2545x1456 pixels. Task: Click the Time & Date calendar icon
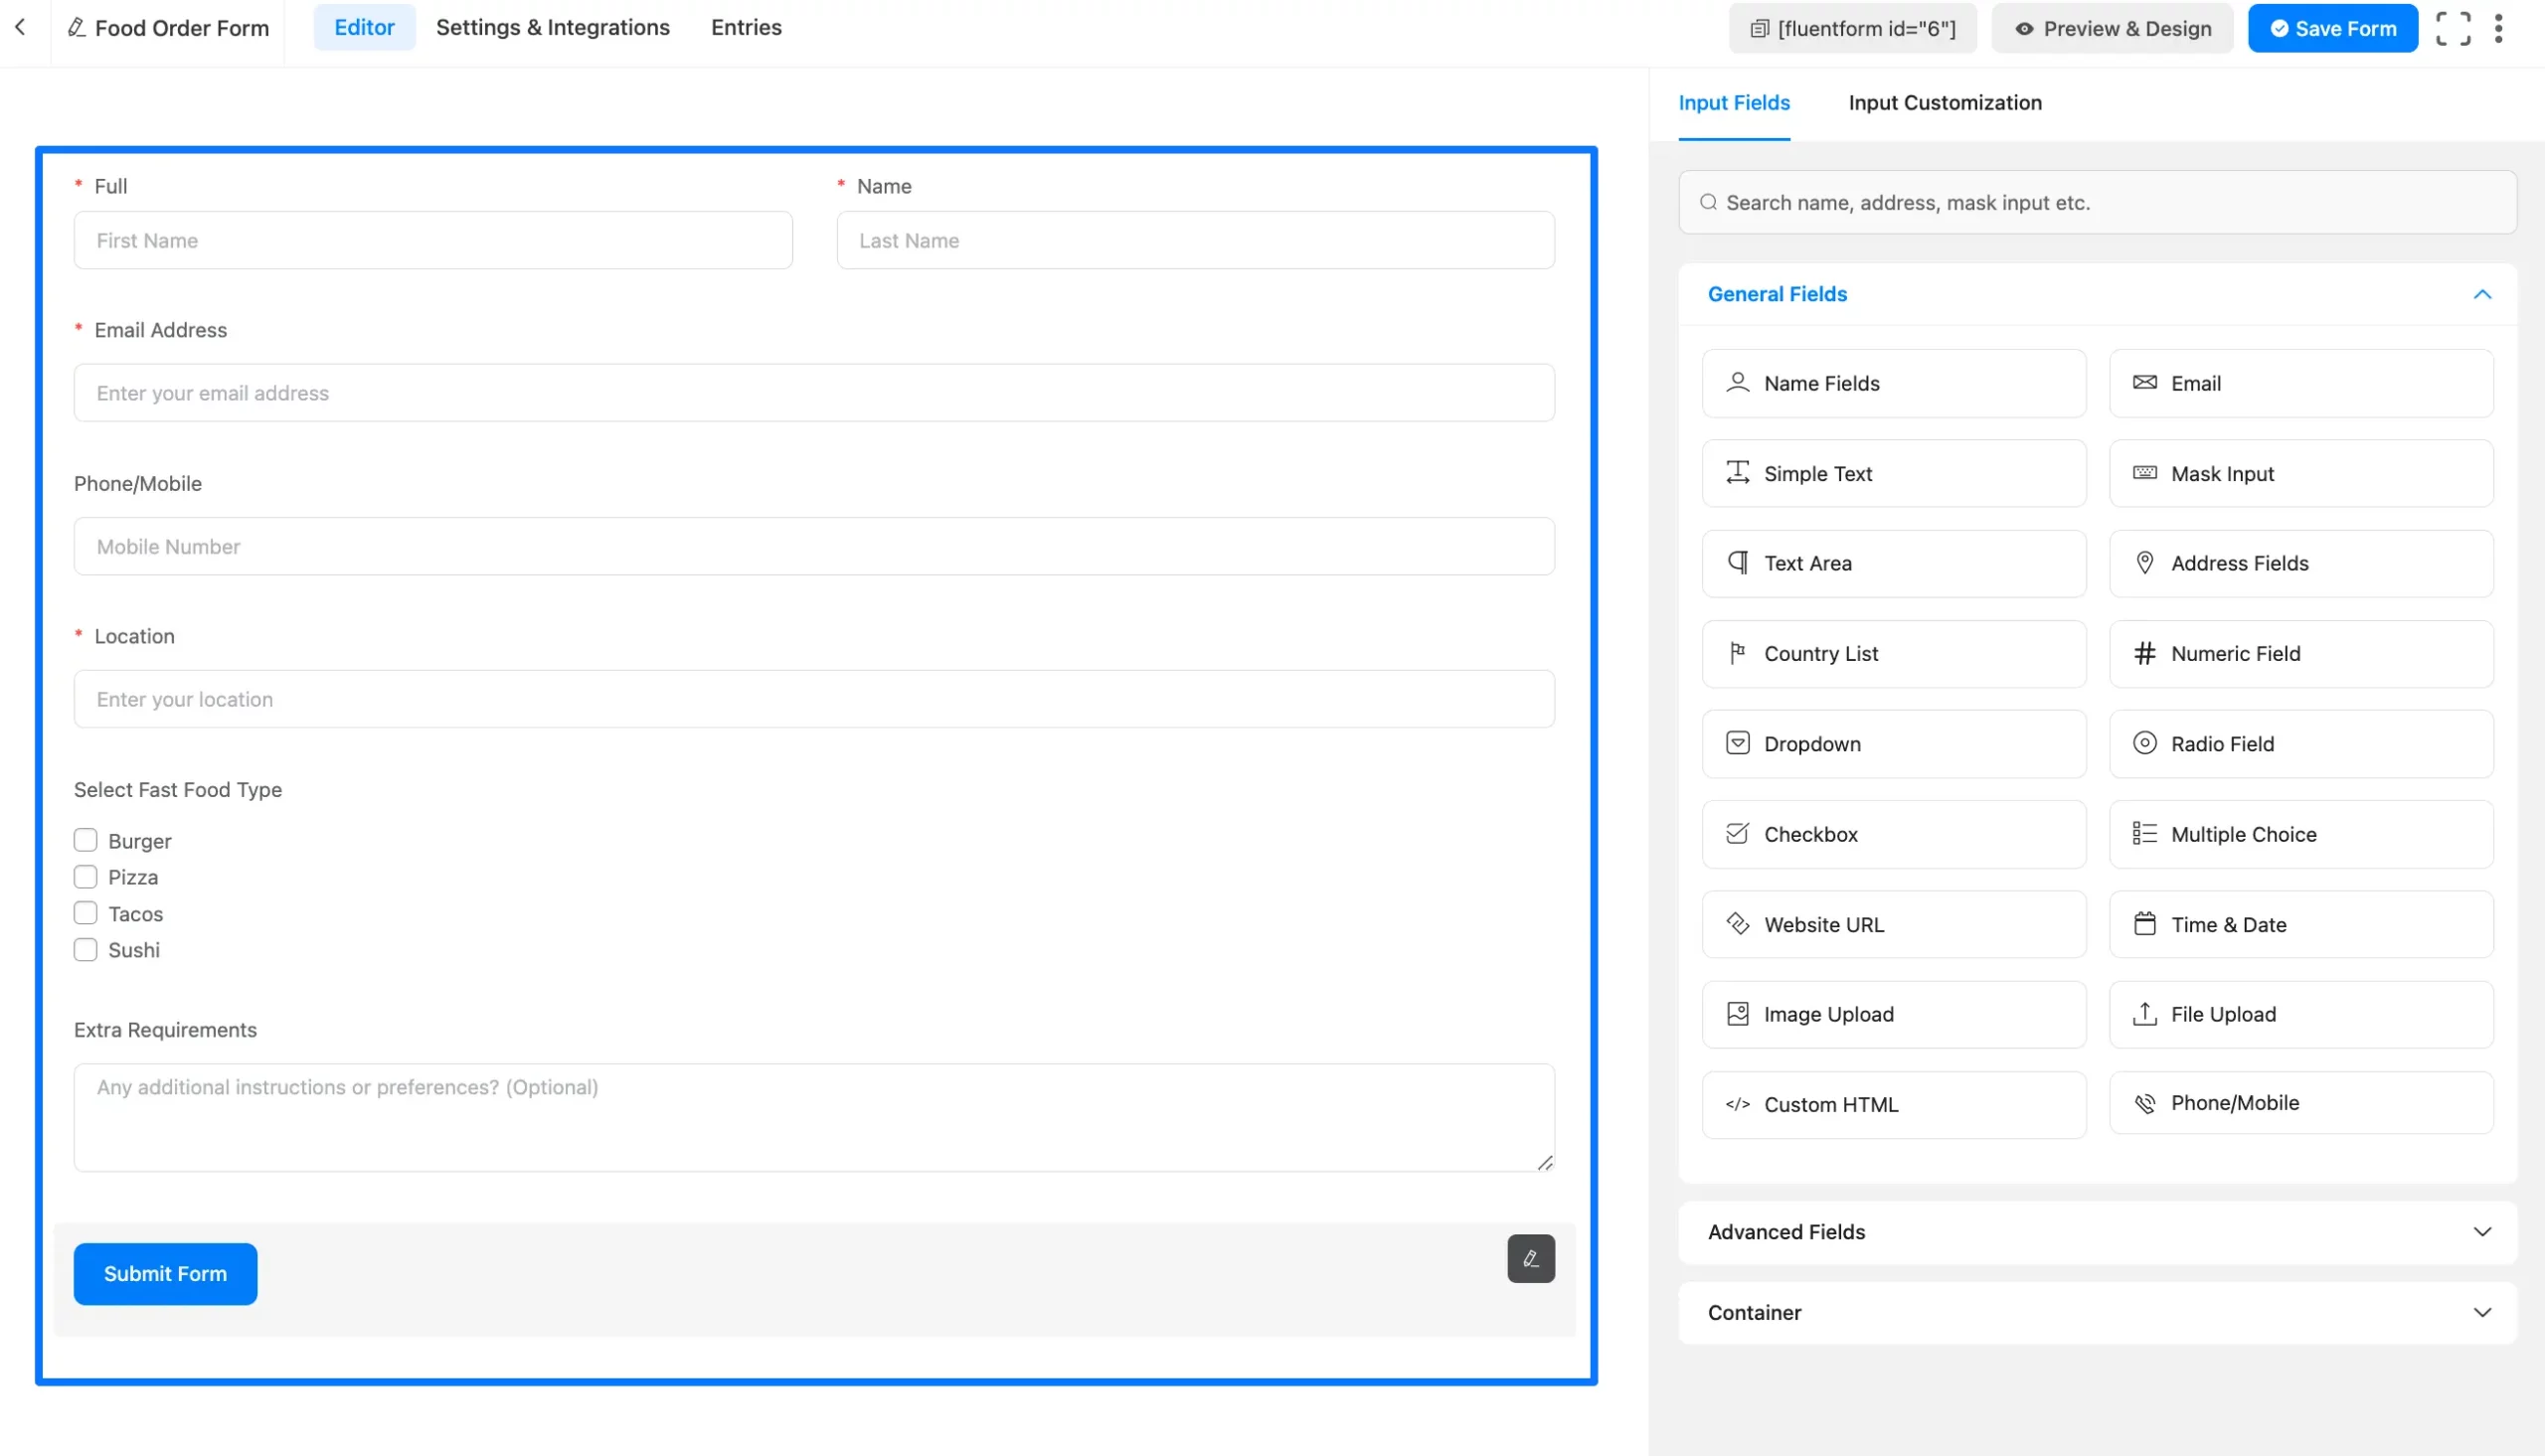[x=2144, y=924]
